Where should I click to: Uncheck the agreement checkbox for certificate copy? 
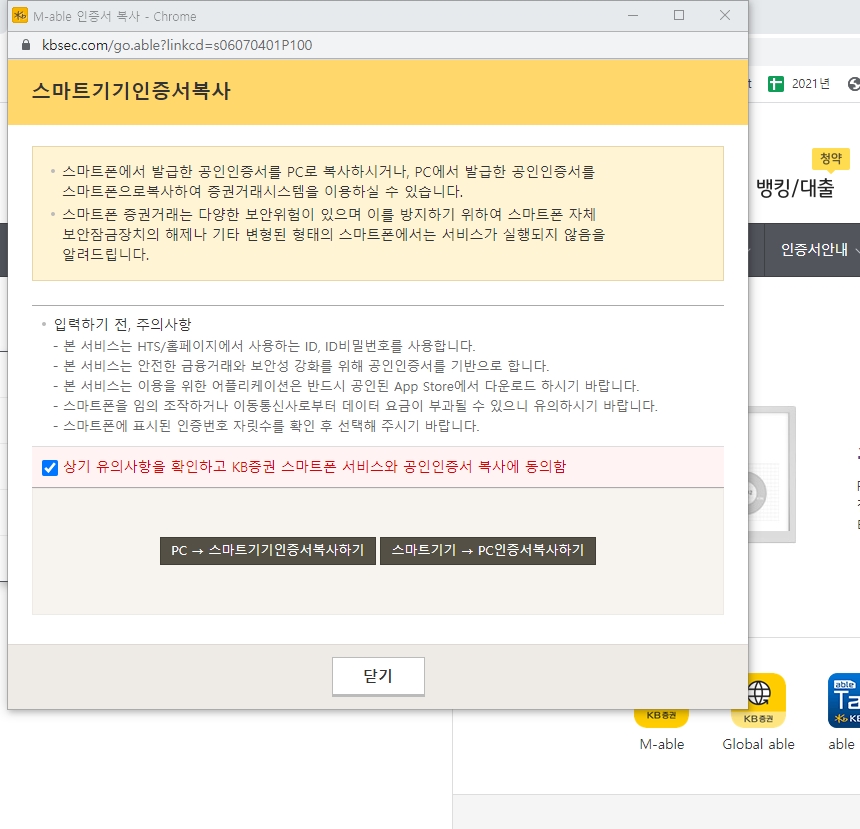pos(50,467)
